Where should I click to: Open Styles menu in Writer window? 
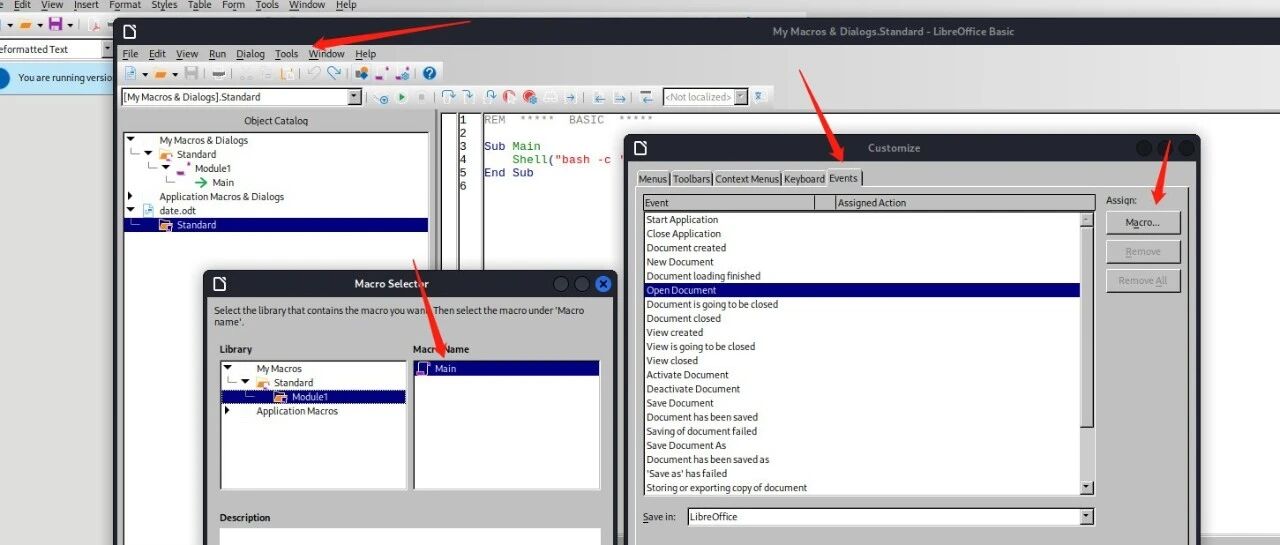(x=164, y=5)
